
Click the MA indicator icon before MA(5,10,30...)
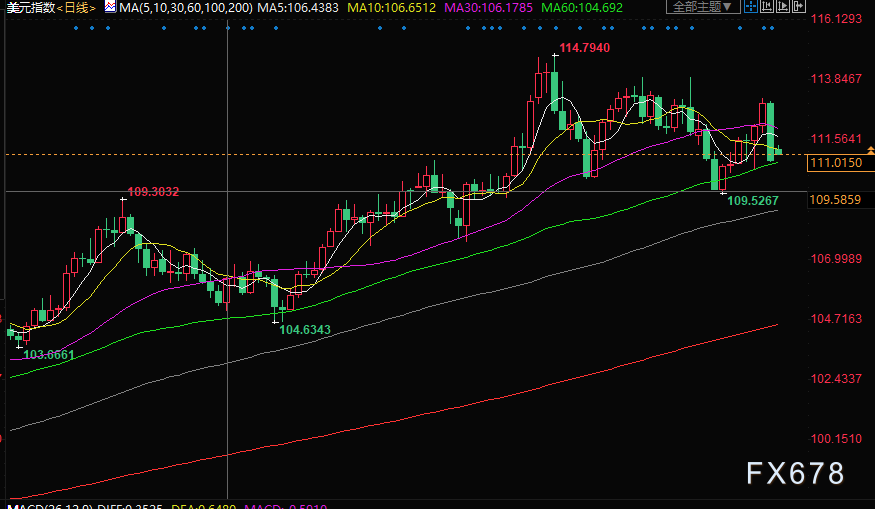(x=111, y=8)
